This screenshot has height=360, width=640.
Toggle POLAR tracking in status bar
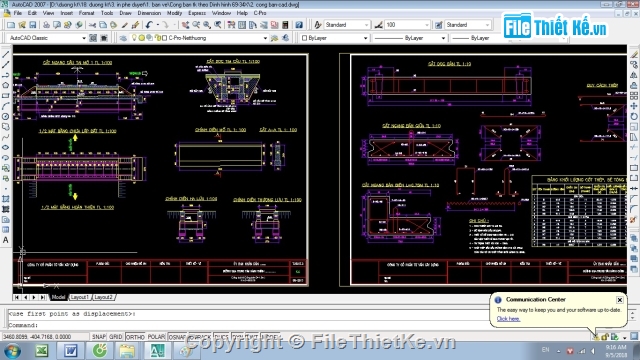click(156, 337)
